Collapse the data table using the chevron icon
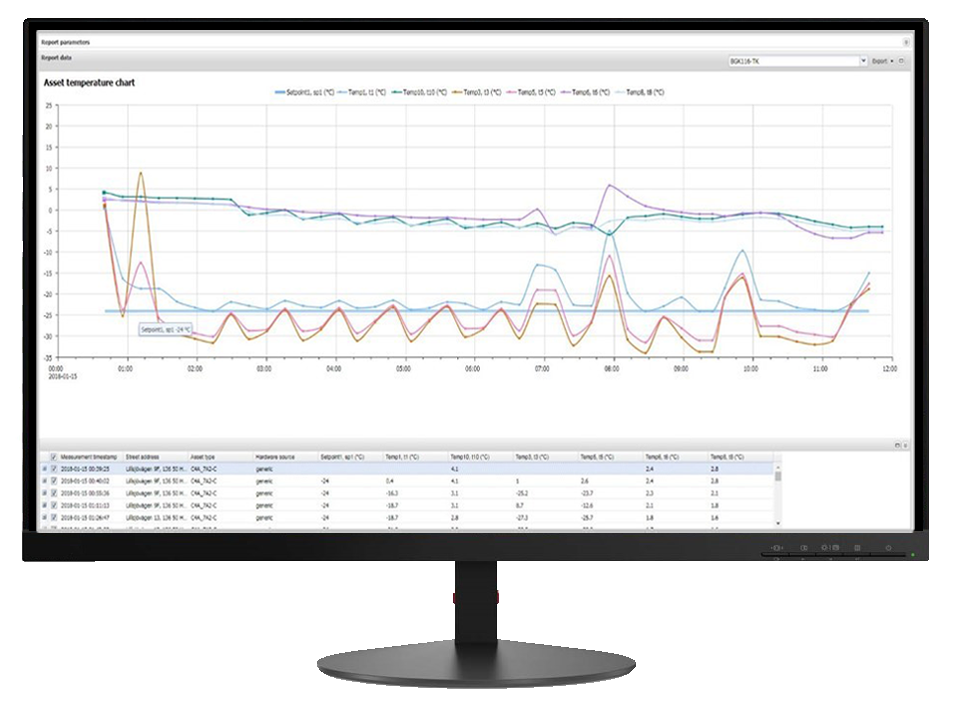 point(905,445)
